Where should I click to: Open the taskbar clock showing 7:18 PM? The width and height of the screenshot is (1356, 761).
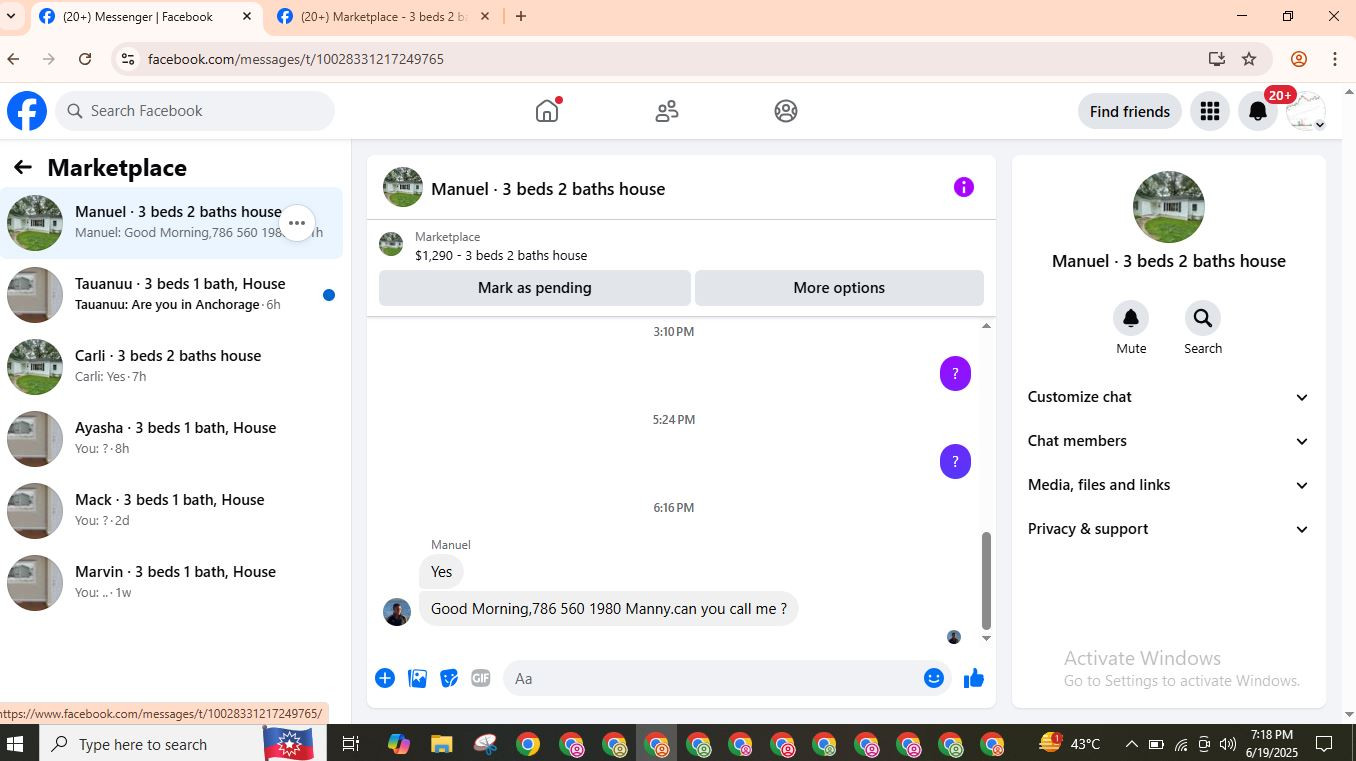pos(1271,743)
